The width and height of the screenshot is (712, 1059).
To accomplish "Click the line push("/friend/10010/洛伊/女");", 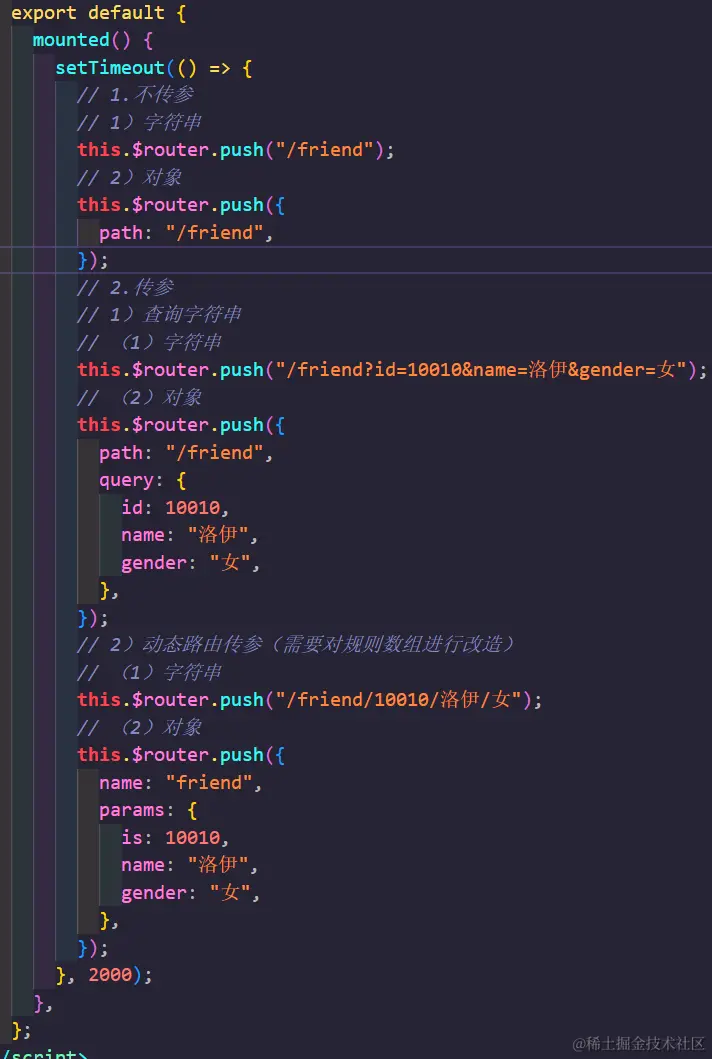I will point(309,700).
